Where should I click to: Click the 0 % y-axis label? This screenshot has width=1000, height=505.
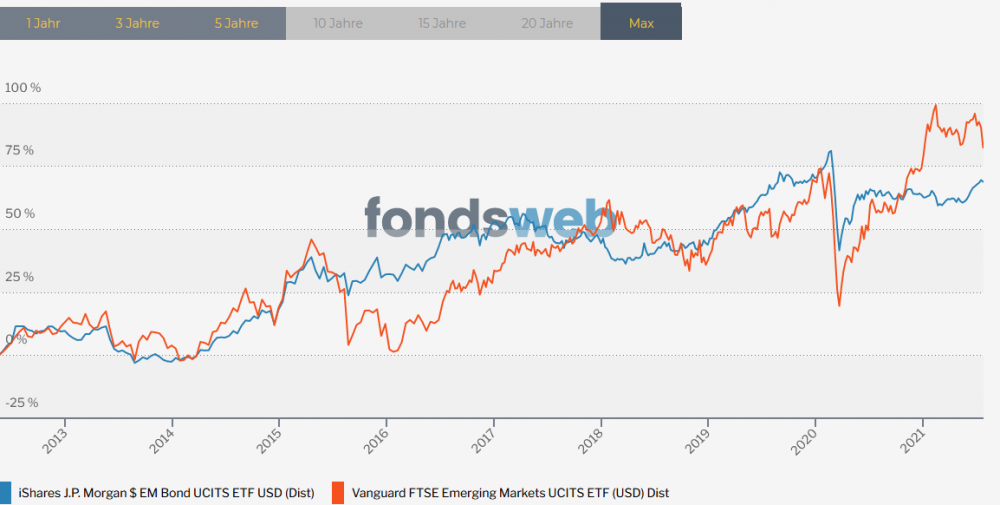pyautogui.click(x=17, y=340)
